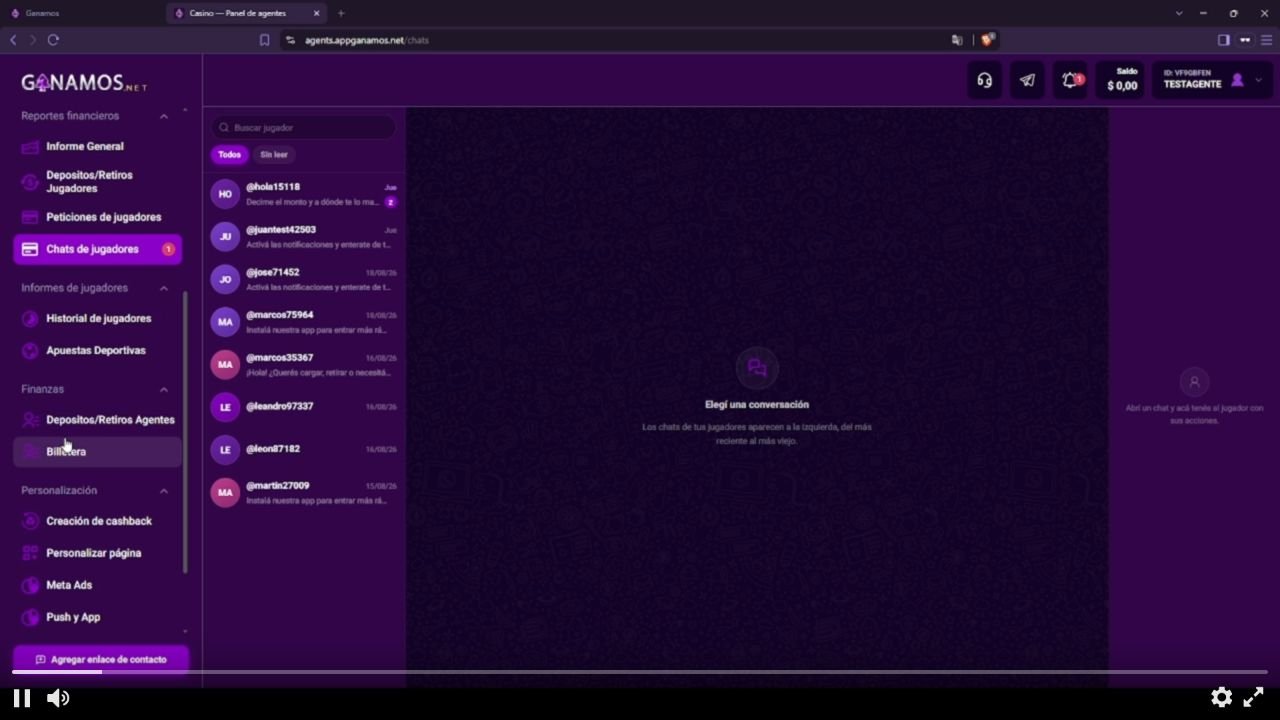1280x720 pixels.
Task: Expand the account dropdown chevron
Action: click(1258, 80)
